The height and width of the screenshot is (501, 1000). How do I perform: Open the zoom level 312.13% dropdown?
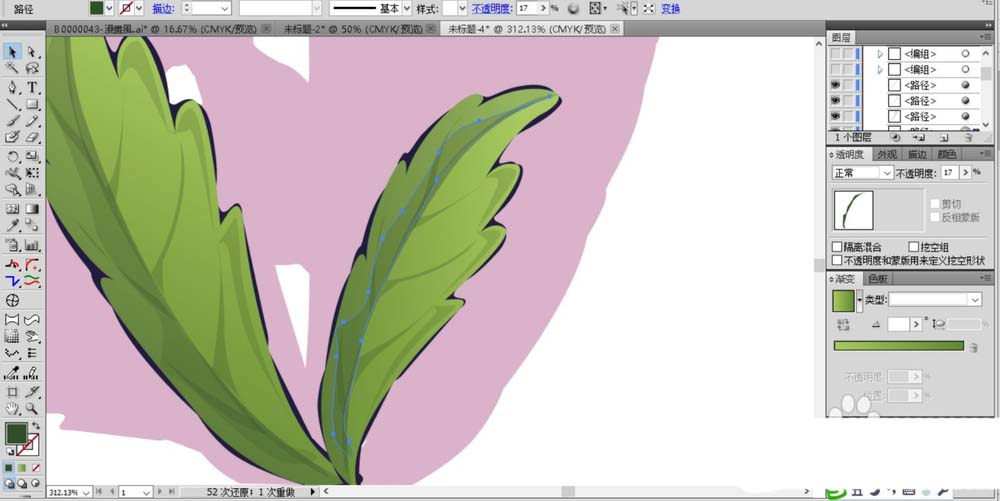(86, 492)
